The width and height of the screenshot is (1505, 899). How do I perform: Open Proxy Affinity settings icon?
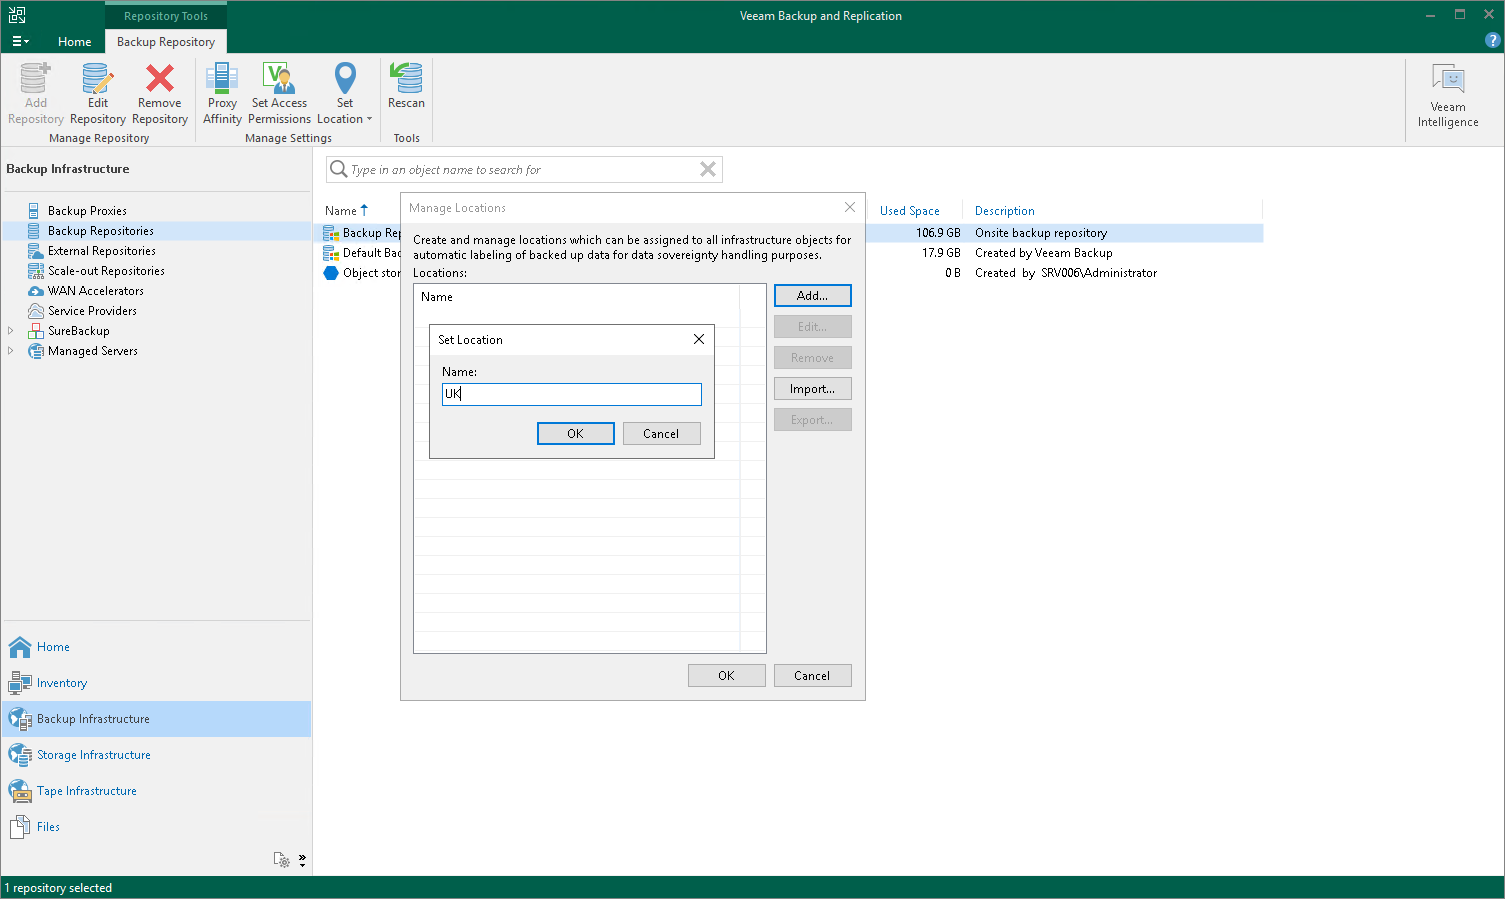[x=221, y=90]
